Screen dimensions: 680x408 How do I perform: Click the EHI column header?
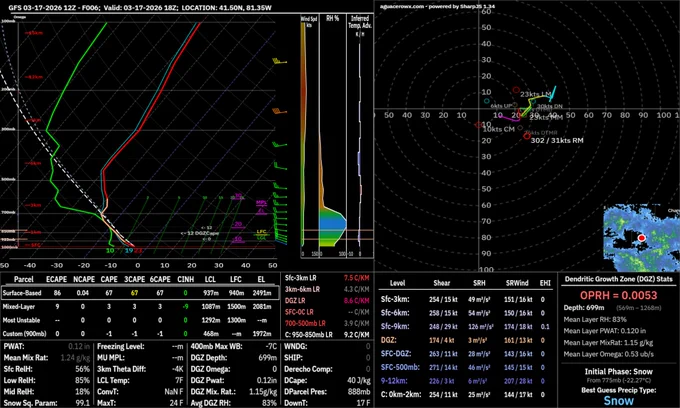pyautogui.click(x=545, y=283)
